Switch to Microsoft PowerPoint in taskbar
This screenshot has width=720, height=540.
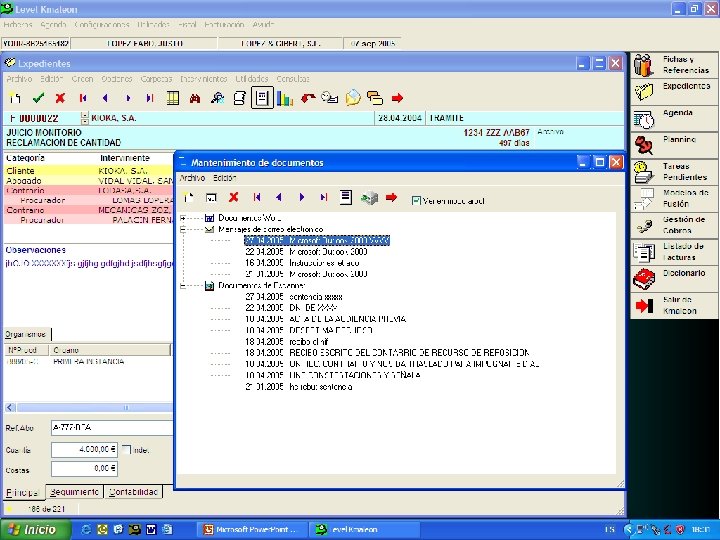click(252, 529)
